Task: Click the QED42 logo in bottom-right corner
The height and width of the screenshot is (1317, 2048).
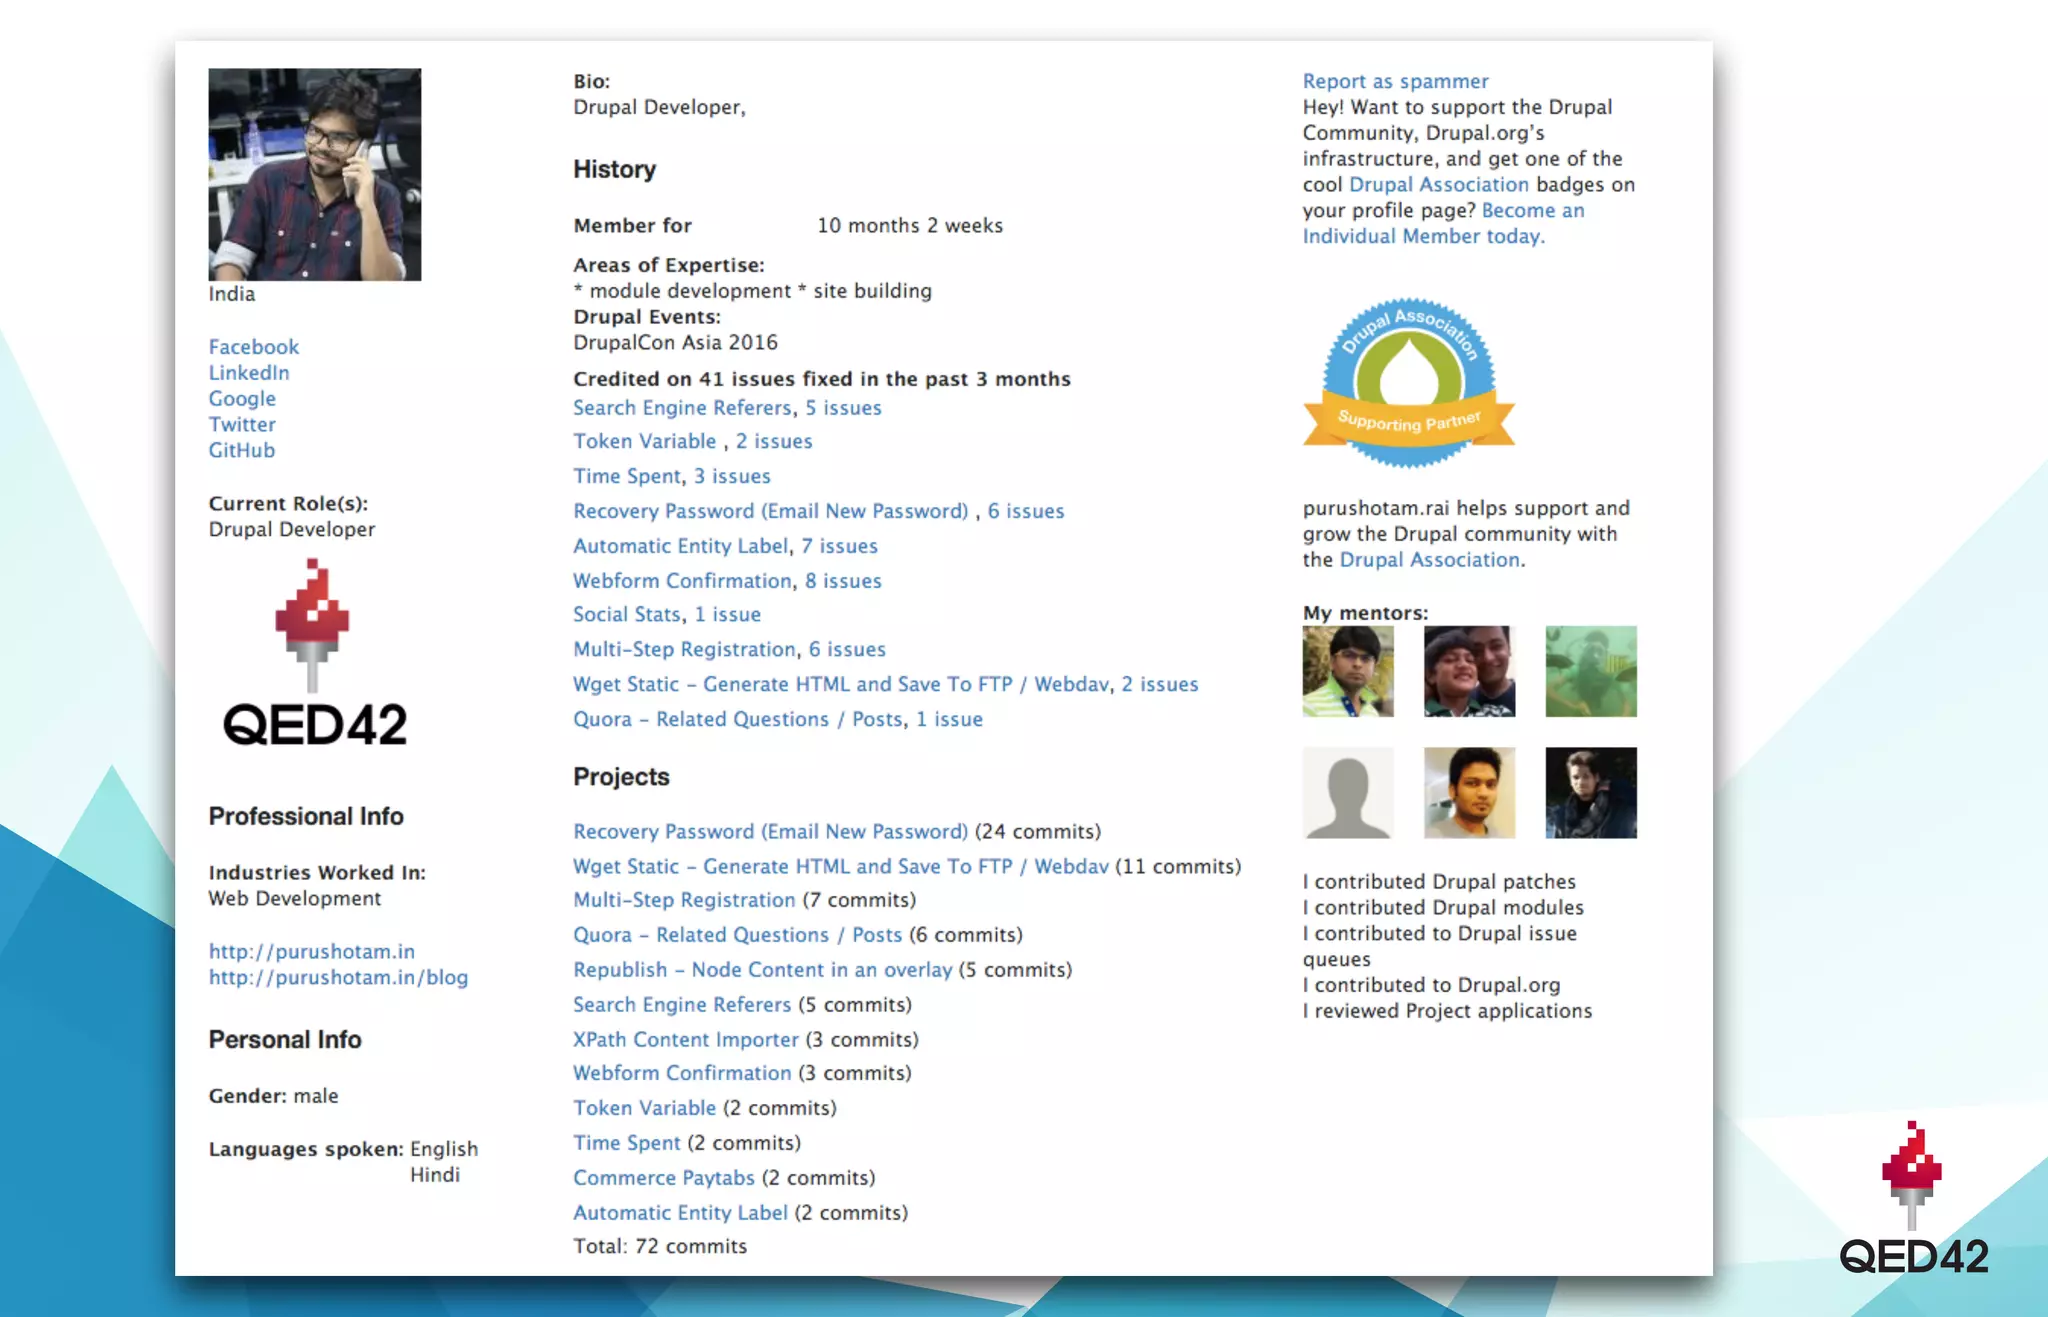Action: pos(1913,1200)
